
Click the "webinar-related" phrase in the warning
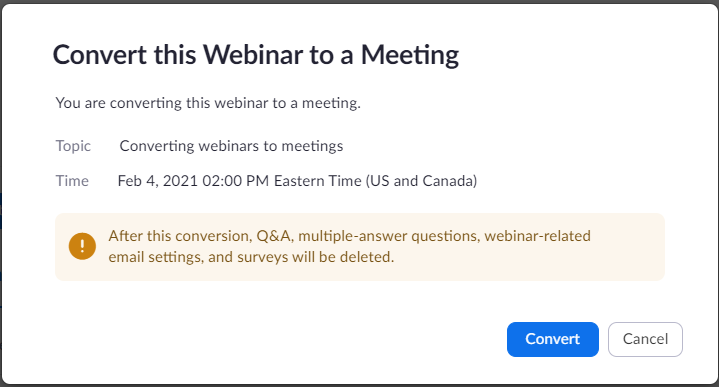pos(538,236)
